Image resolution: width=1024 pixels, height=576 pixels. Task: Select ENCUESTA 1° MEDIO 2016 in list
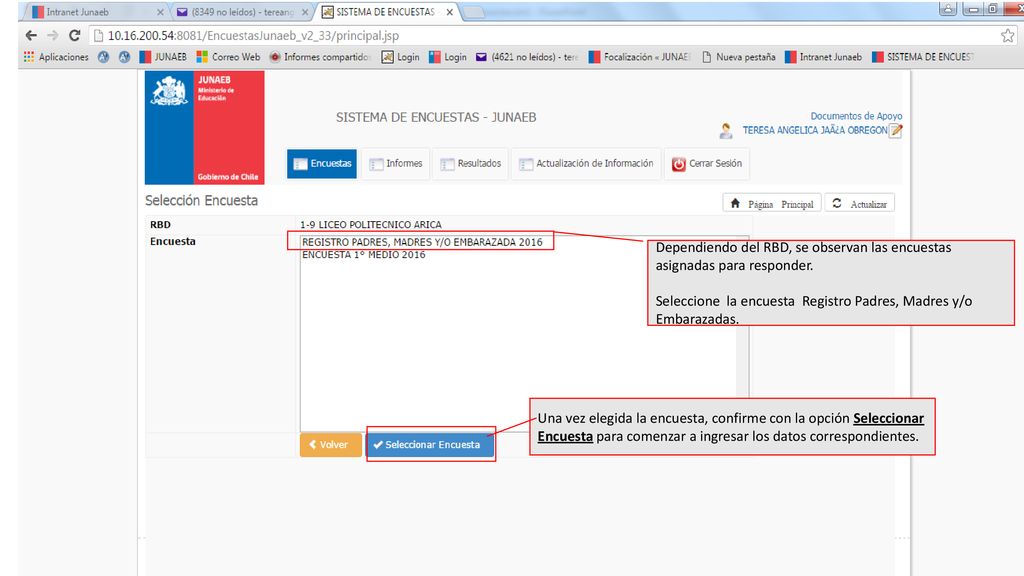(x=364, y=255)
